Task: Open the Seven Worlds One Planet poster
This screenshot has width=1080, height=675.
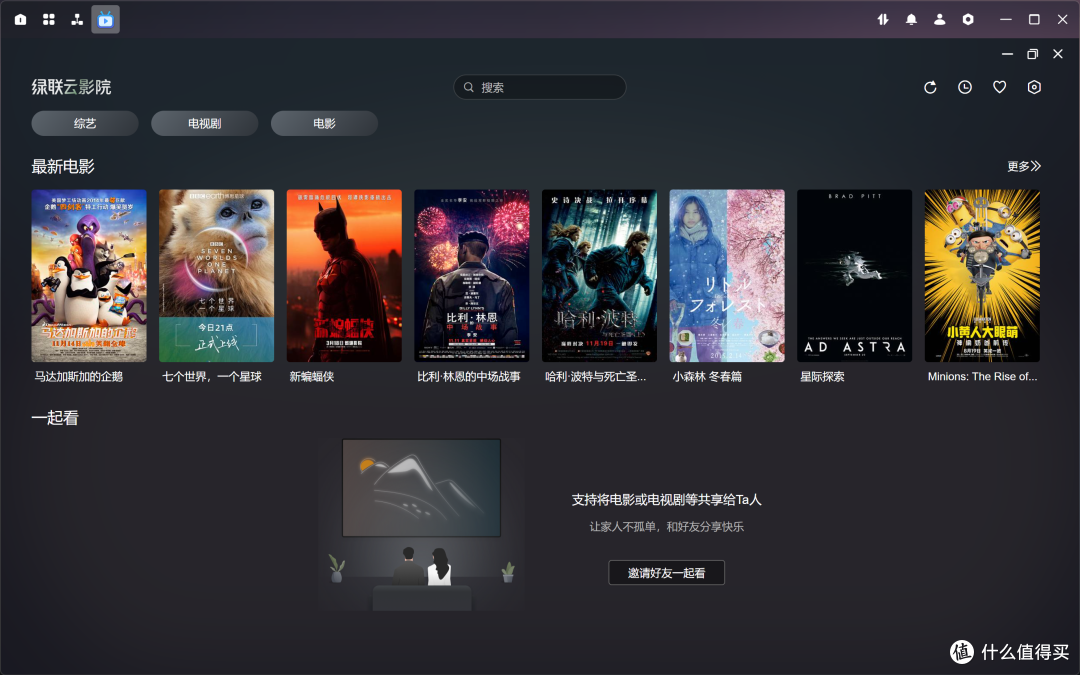Action: [x=216, y=276]
